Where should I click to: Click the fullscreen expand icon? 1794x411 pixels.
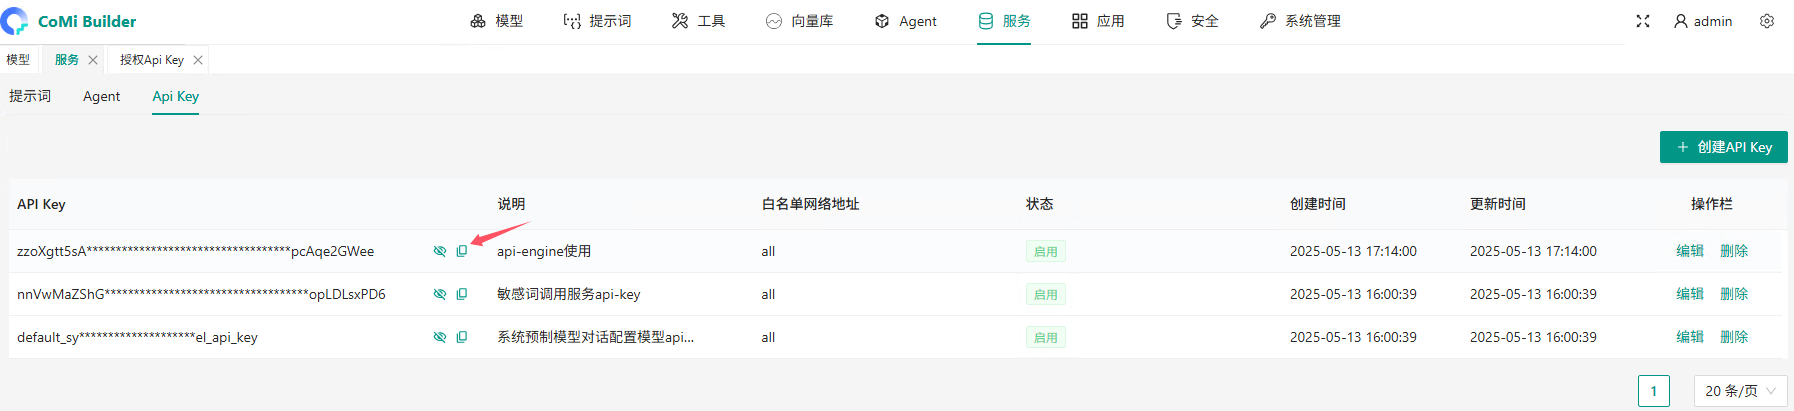click(1642, 21)
